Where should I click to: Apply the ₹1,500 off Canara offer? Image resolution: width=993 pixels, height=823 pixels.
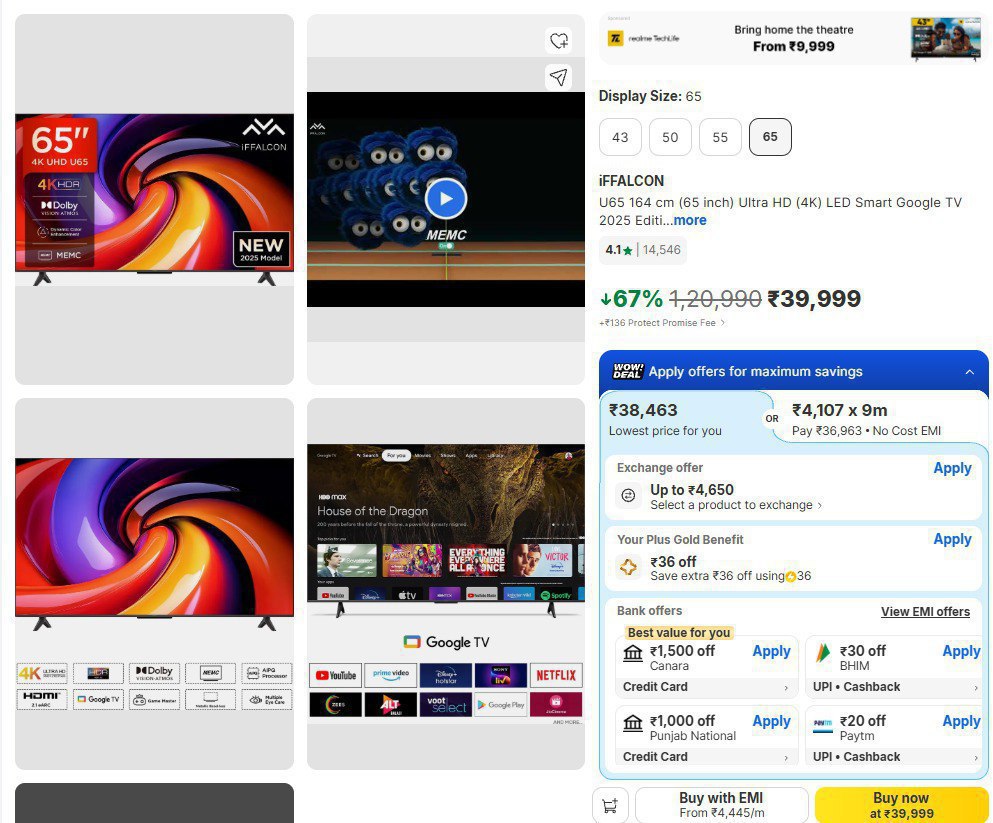(771, 651)
